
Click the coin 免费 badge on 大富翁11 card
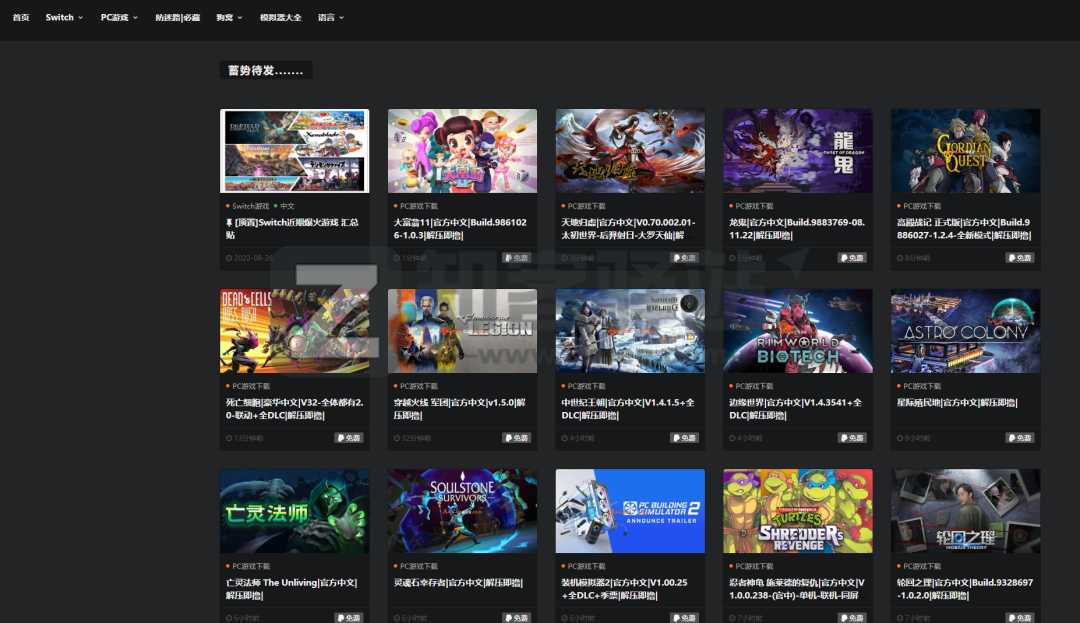click(508, 257)
